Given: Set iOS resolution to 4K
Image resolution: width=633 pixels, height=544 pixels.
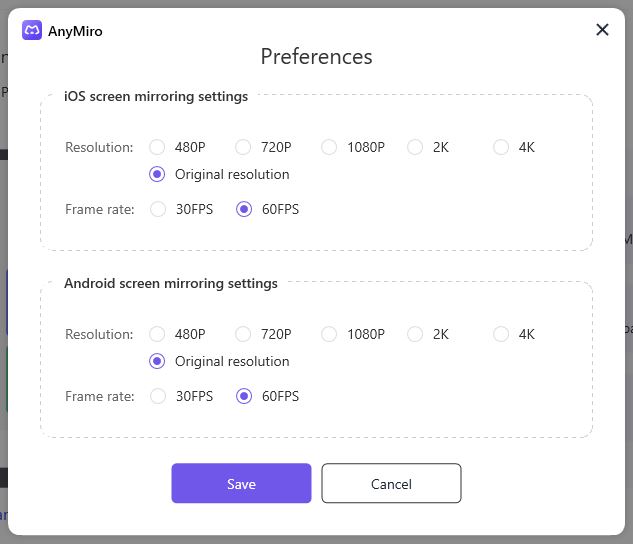Looking at the screenshot, I should pyautogui.click(x=501, y=147).
